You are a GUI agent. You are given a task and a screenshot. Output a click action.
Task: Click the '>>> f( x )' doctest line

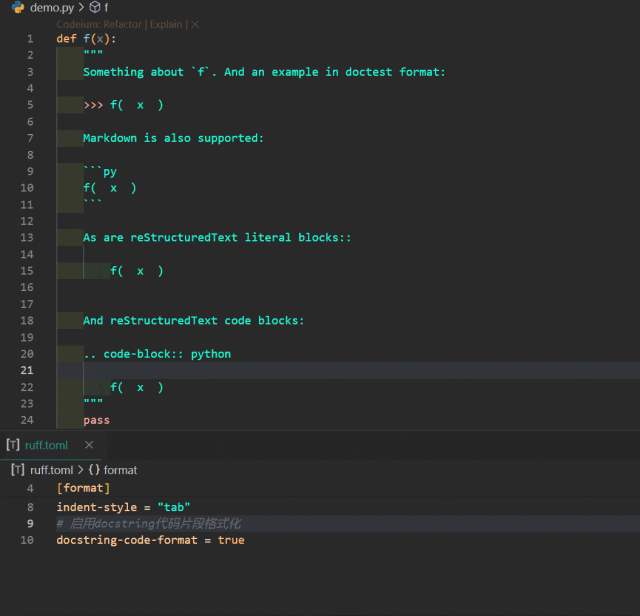point(123,105)
